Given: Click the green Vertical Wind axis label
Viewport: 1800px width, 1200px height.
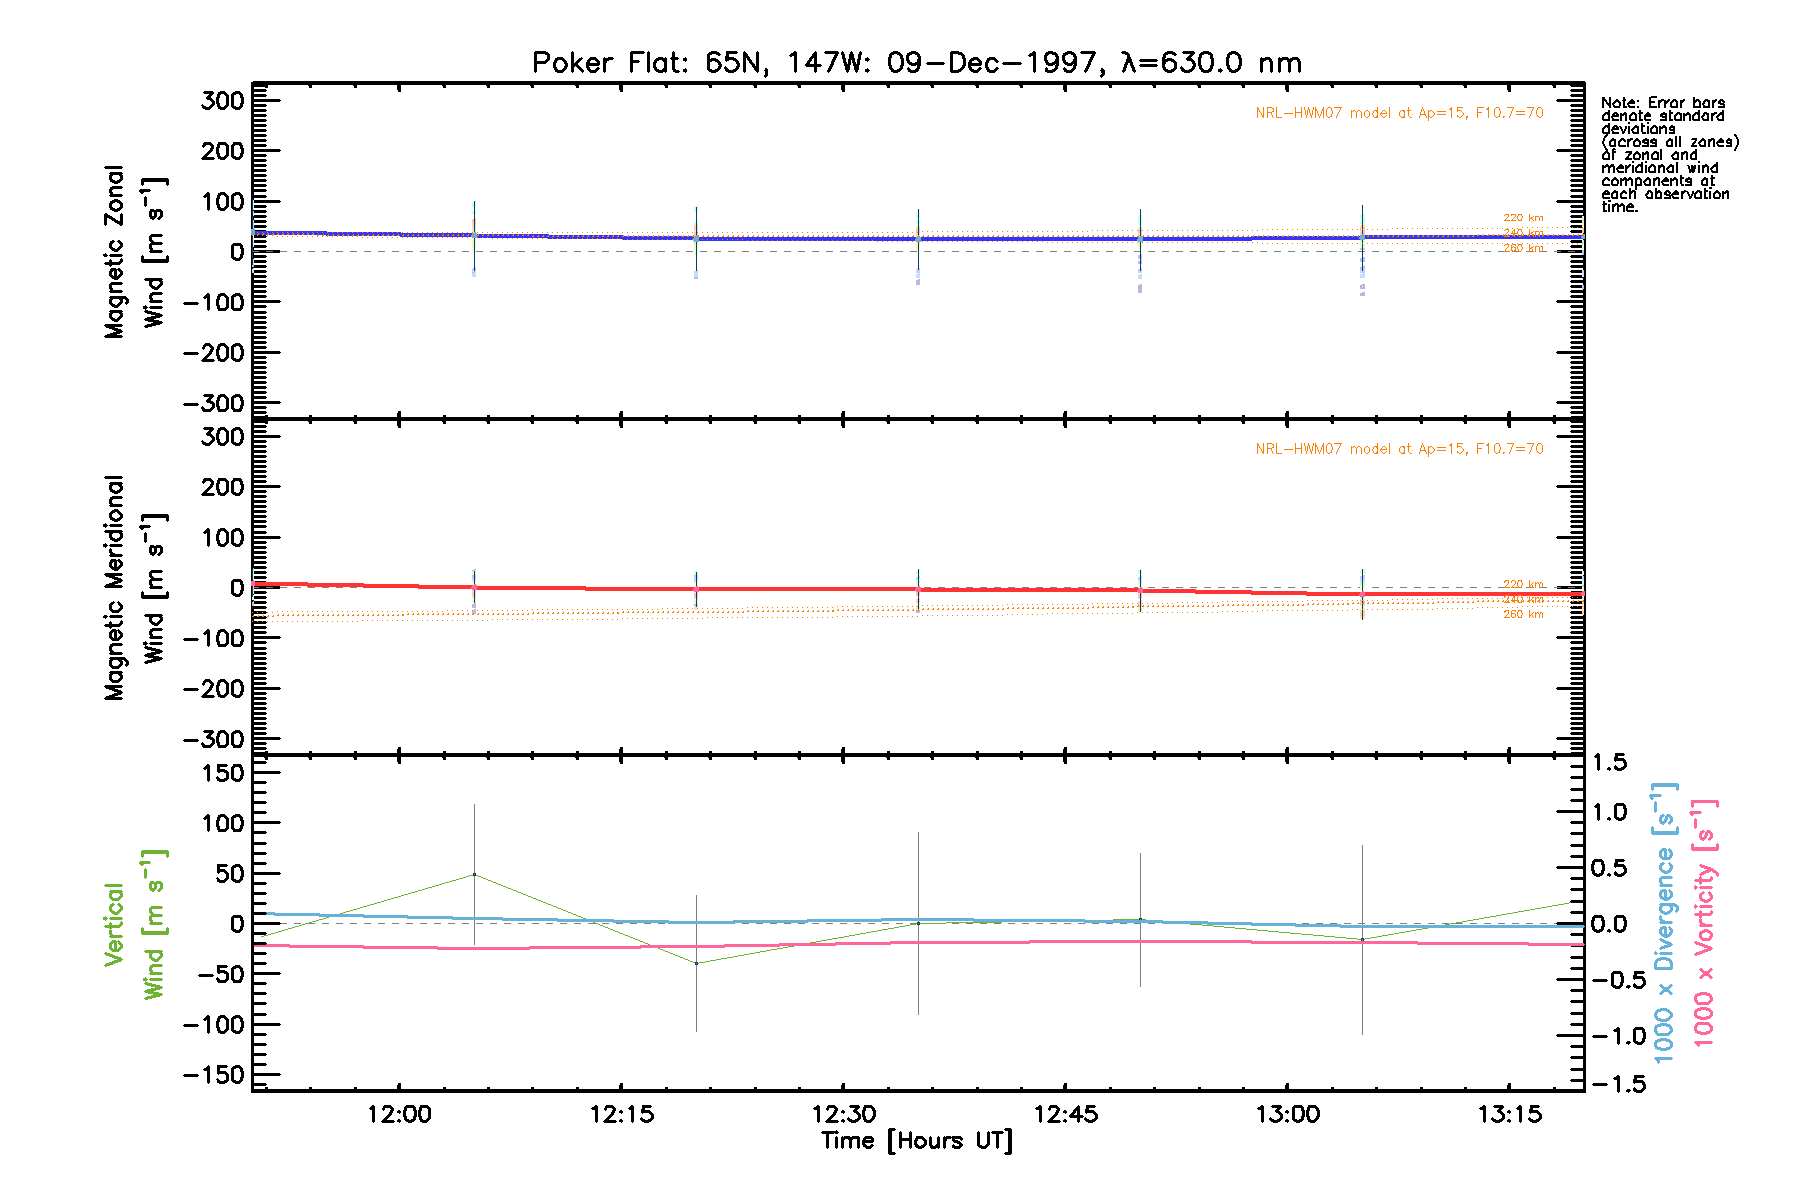Looking at the screenshot, I should [135, 924].
